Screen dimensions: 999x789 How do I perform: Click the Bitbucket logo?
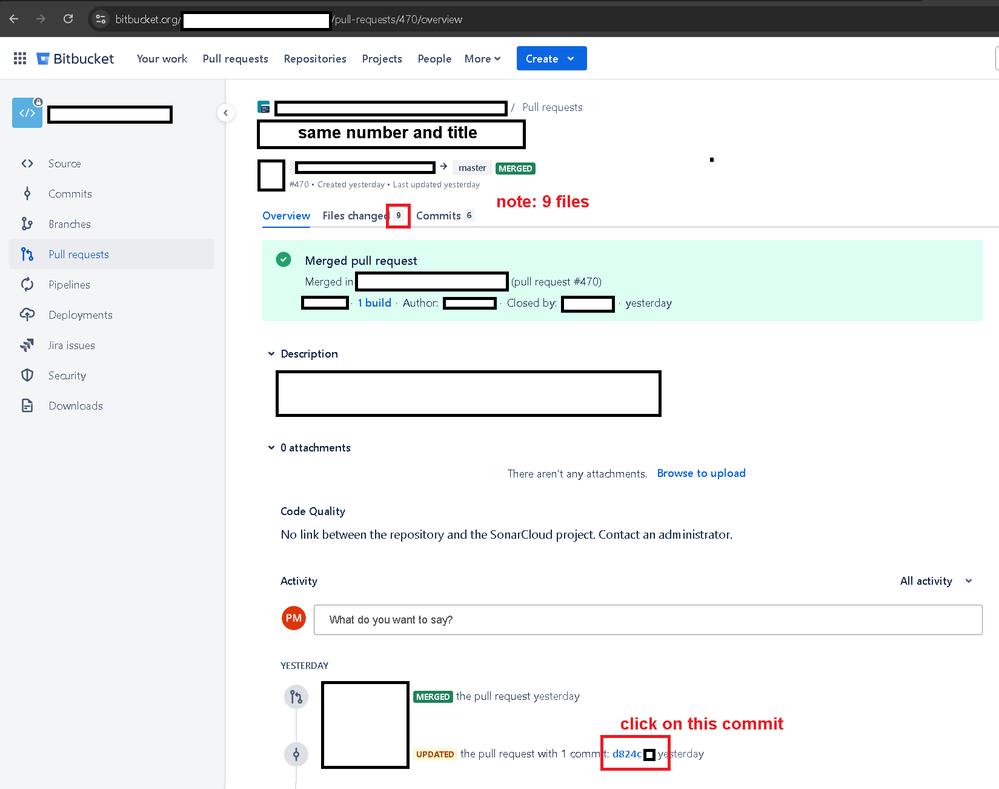point(75,59)
